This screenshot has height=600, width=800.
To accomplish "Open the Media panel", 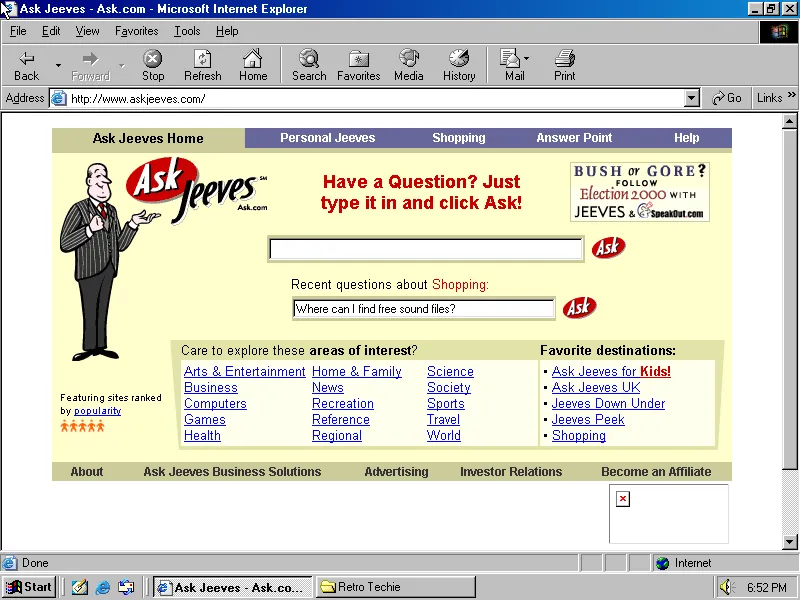I will 408,65.
